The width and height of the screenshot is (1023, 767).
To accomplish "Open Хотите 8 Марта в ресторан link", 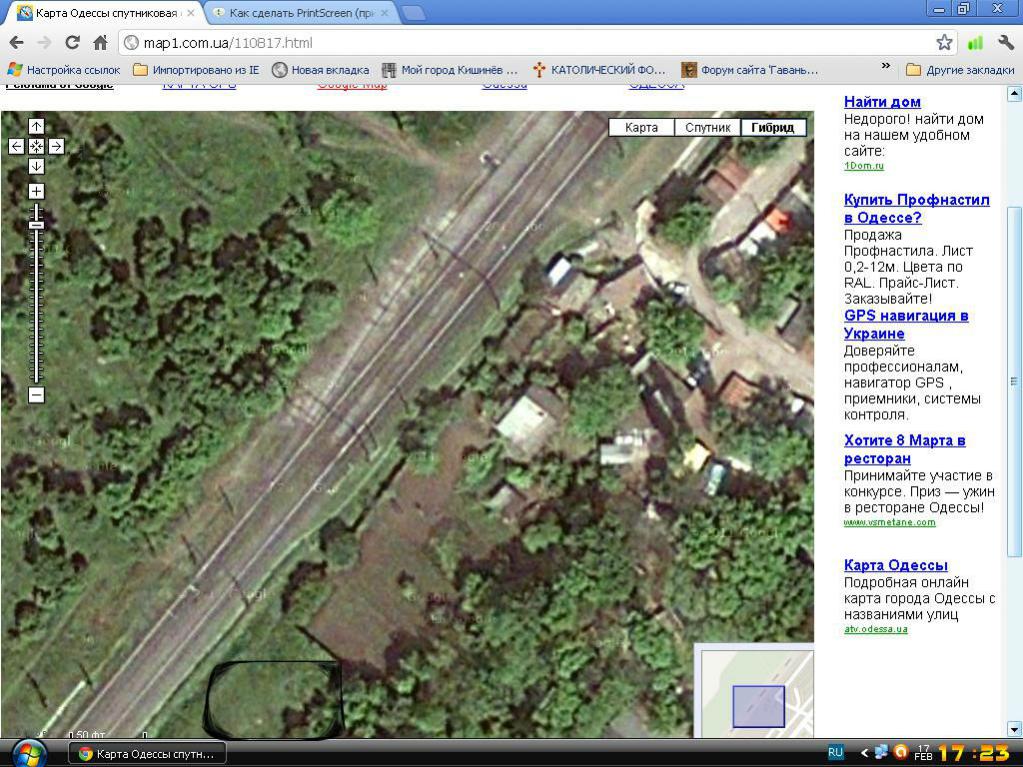I will tap(904, 449).
